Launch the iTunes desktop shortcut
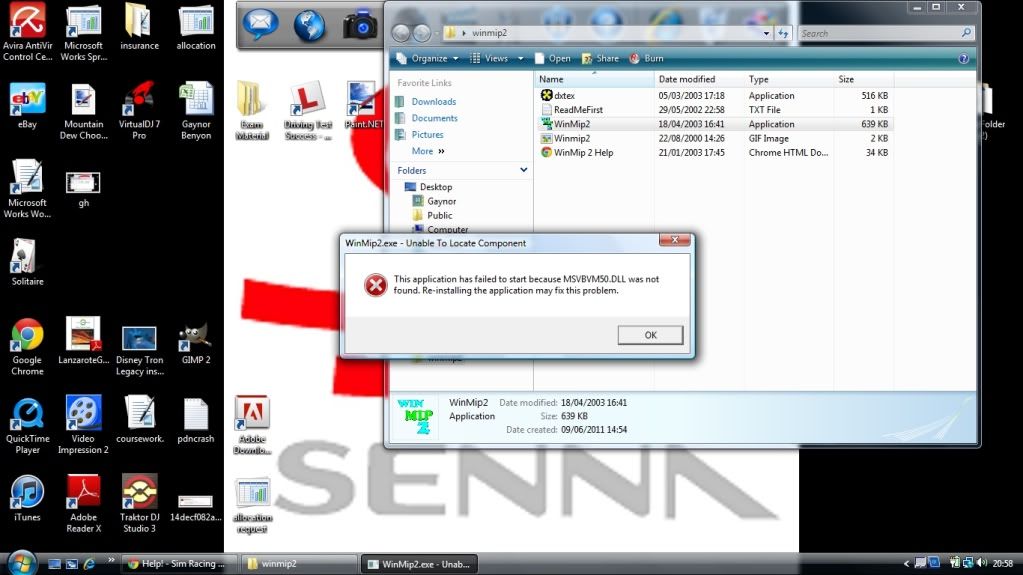 point(27,493)
